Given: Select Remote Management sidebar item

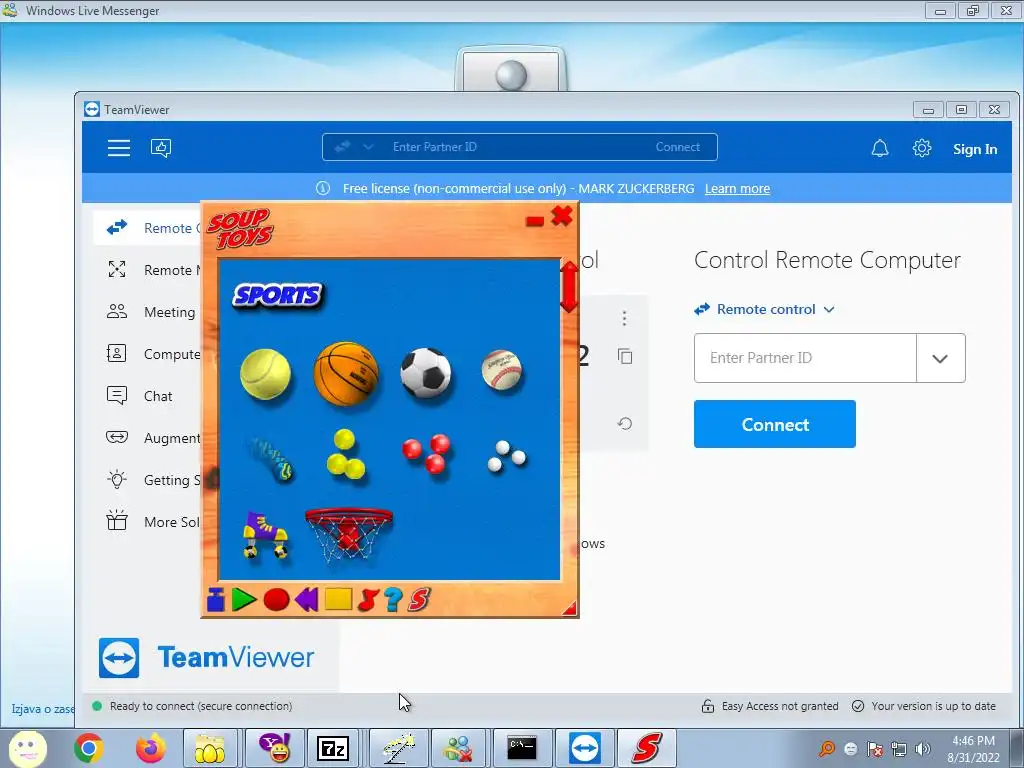Looking at the screenshot, I should tap(148, 270).
